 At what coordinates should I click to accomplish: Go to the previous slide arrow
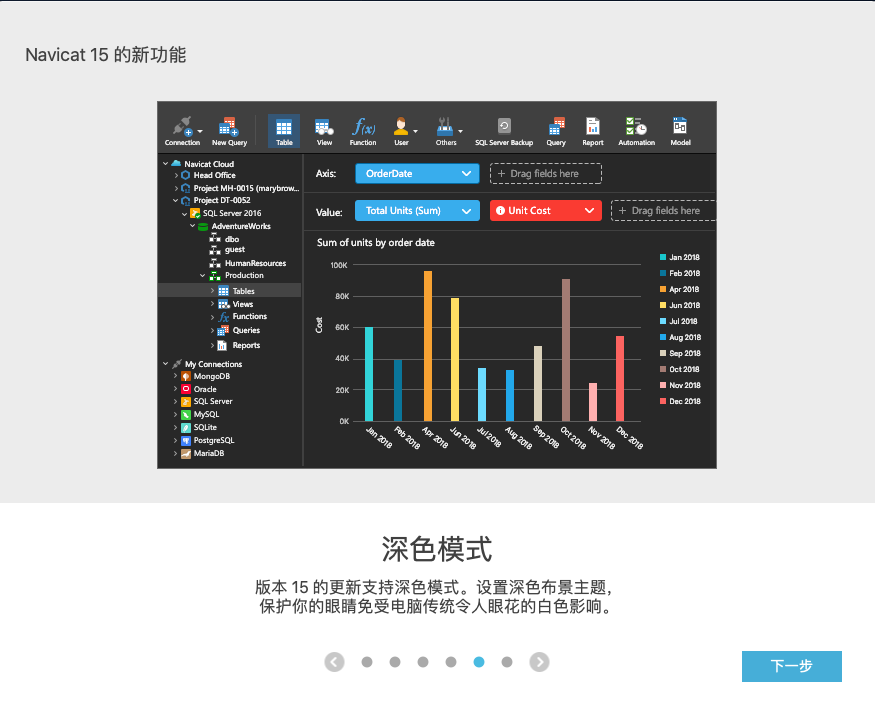tap(334, 662)
